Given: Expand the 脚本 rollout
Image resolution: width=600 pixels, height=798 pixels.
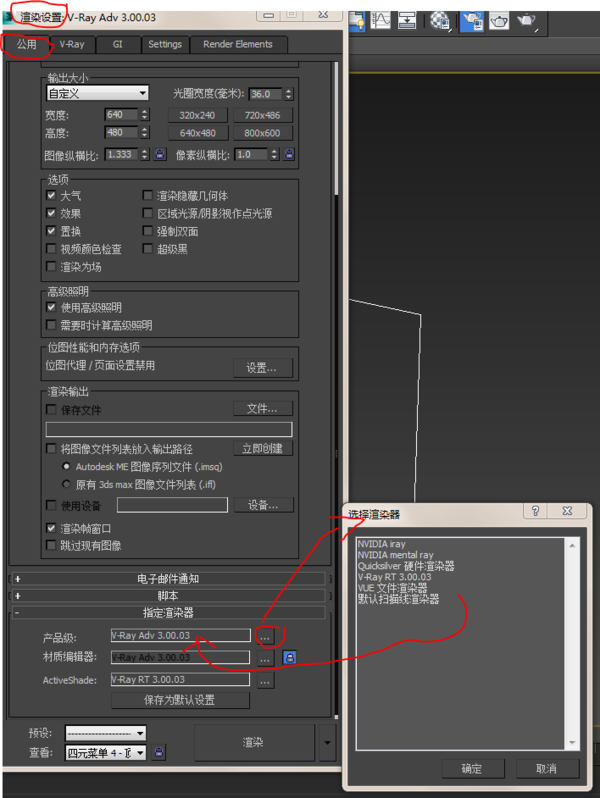Looking at the screenshot, I should coord(168,595).
